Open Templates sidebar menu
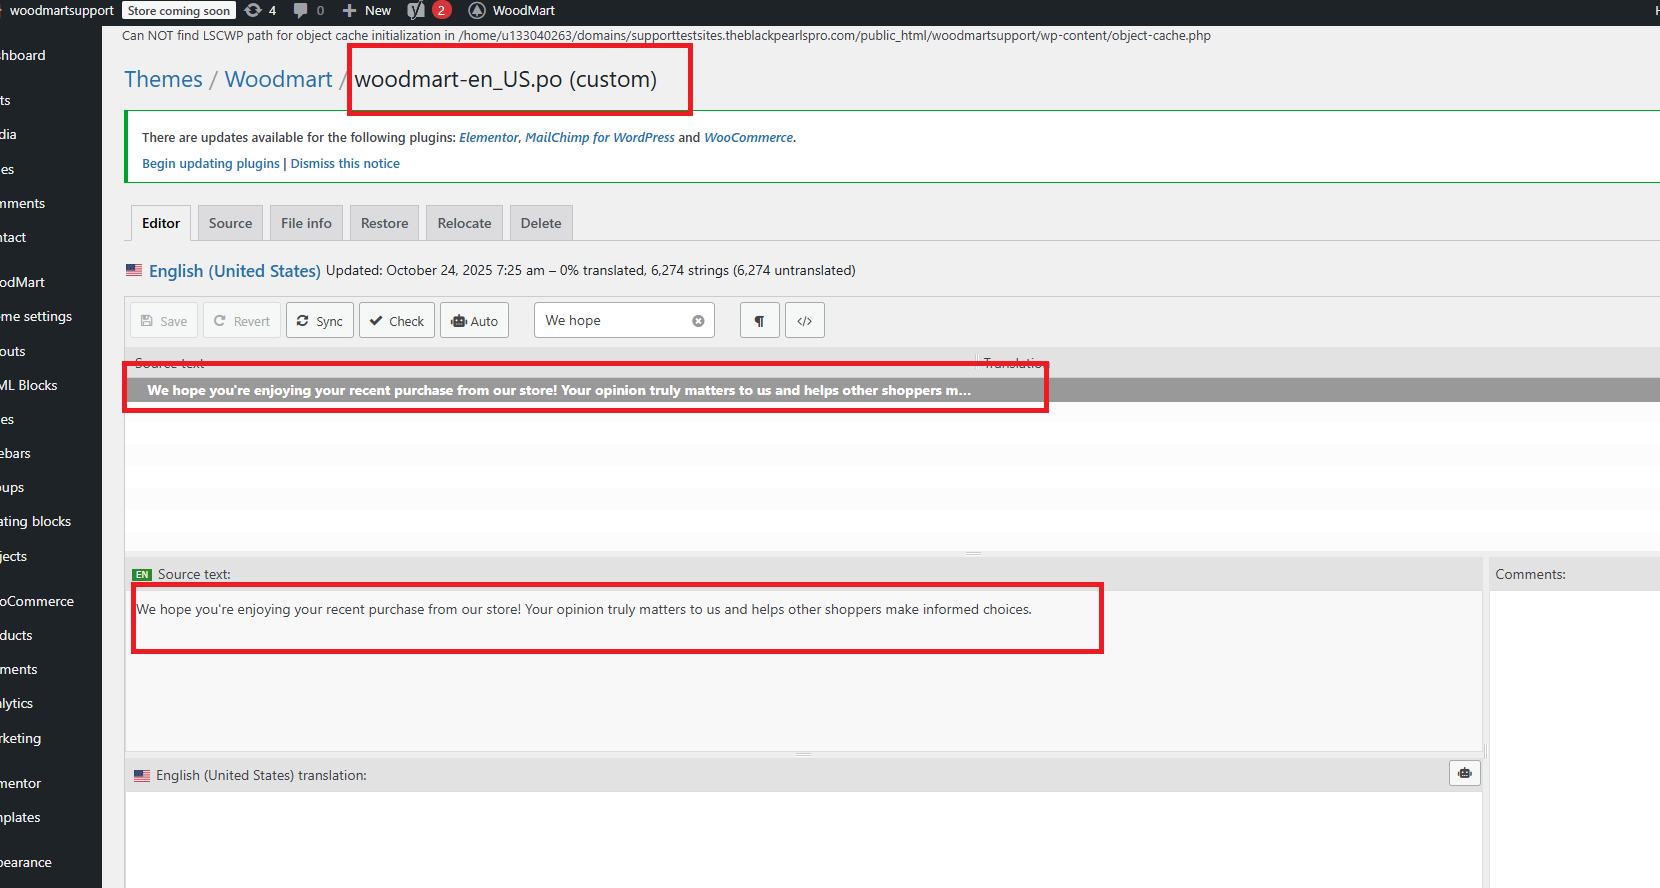The height and width of the screenshot is (888, 1660). (21, 817)
